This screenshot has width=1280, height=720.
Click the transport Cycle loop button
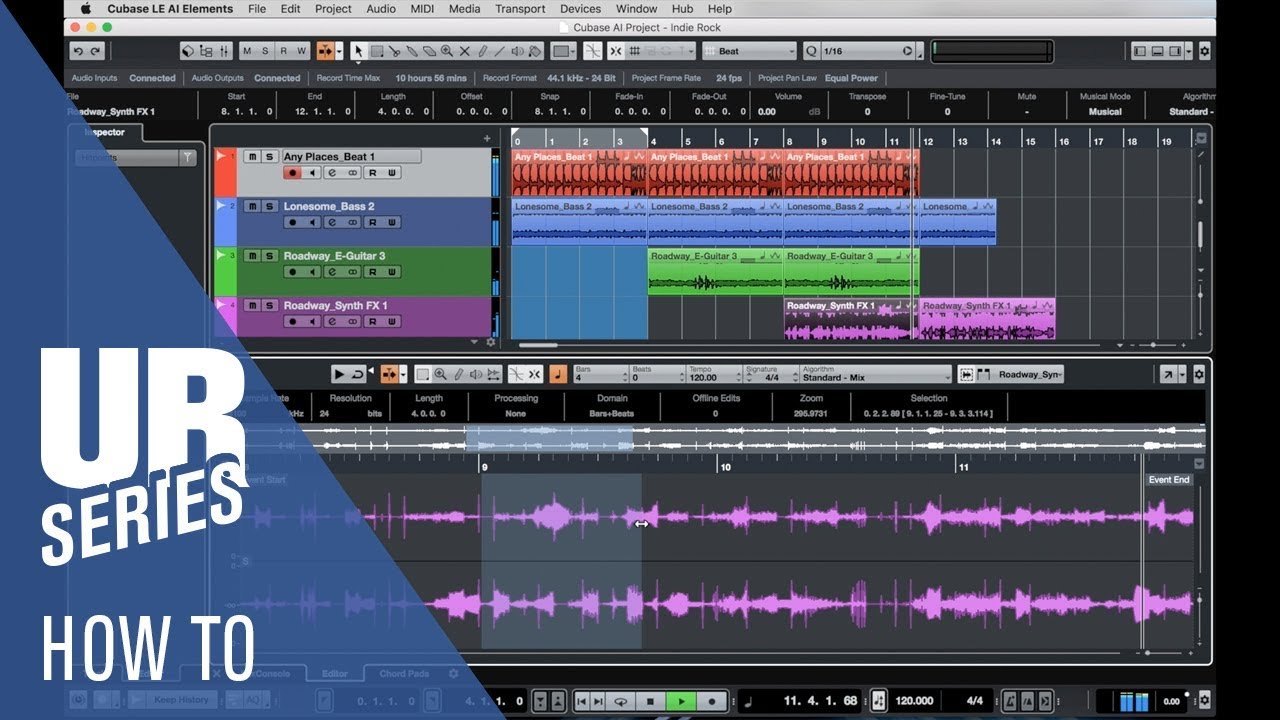[x=621, y=701]
